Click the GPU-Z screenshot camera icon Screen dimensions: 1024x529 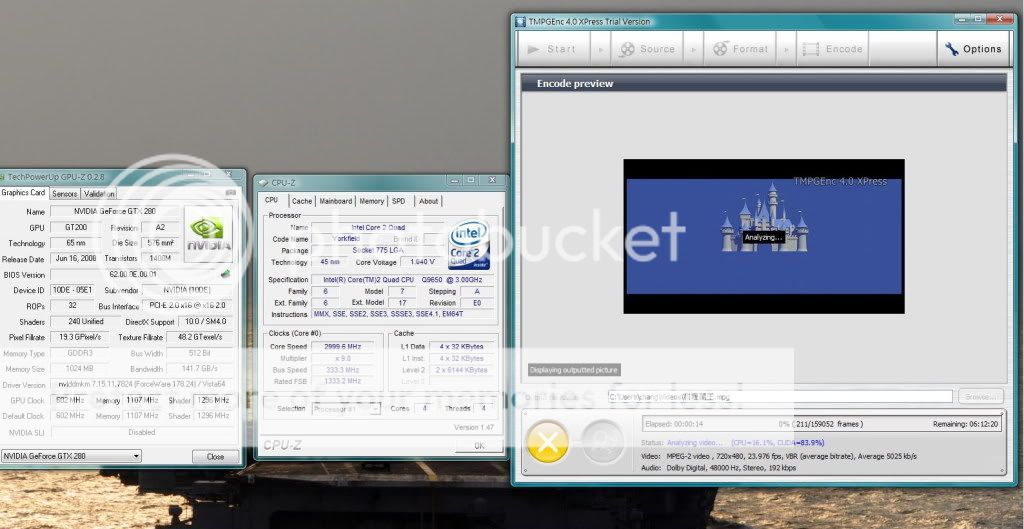[x=231, y=193]
